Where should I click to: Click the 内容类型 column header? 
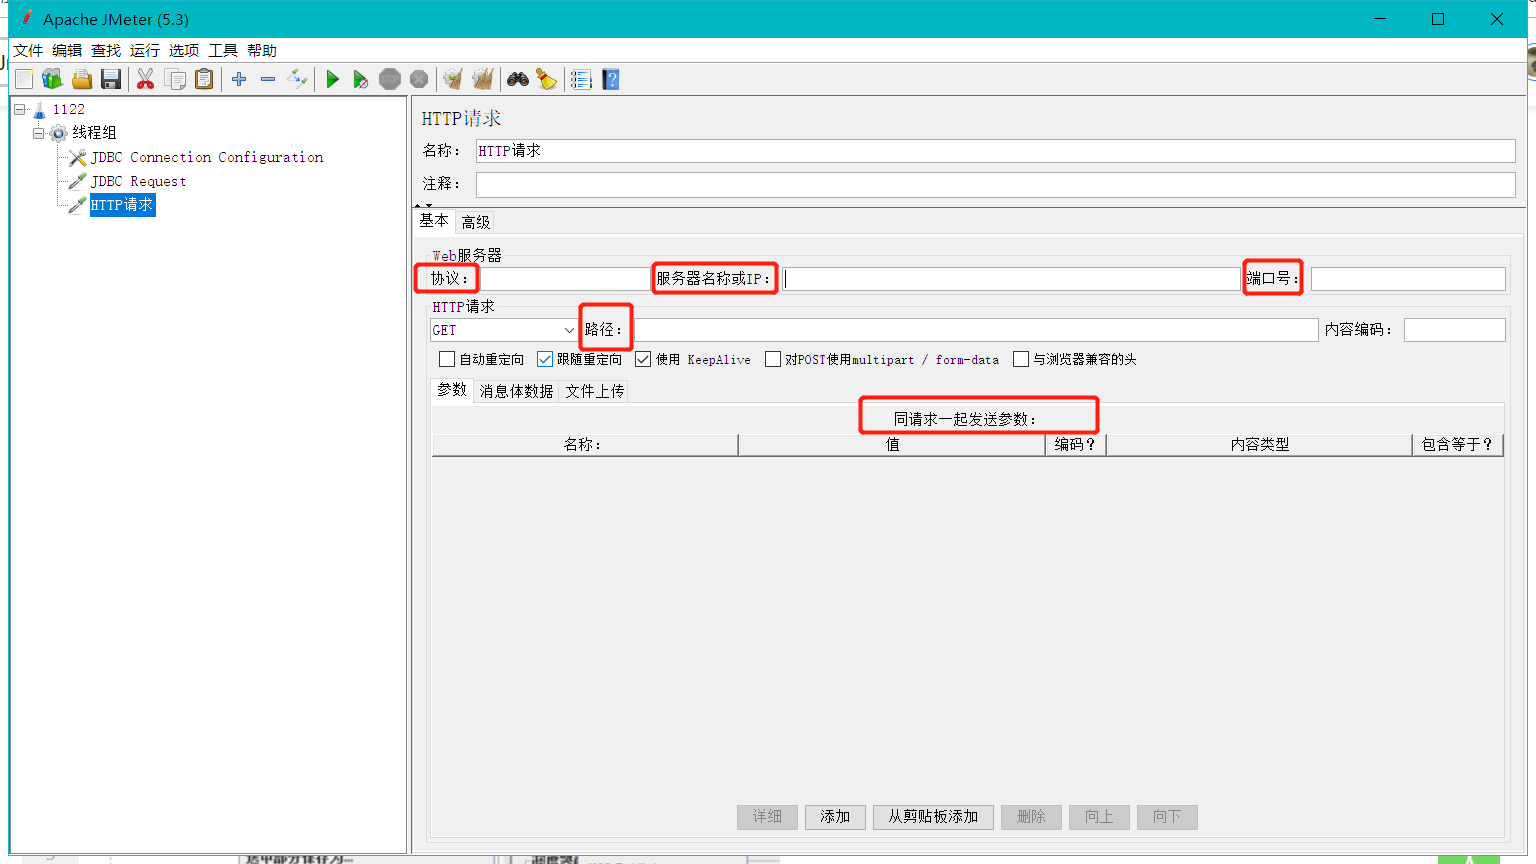(x=1259, y=445)
